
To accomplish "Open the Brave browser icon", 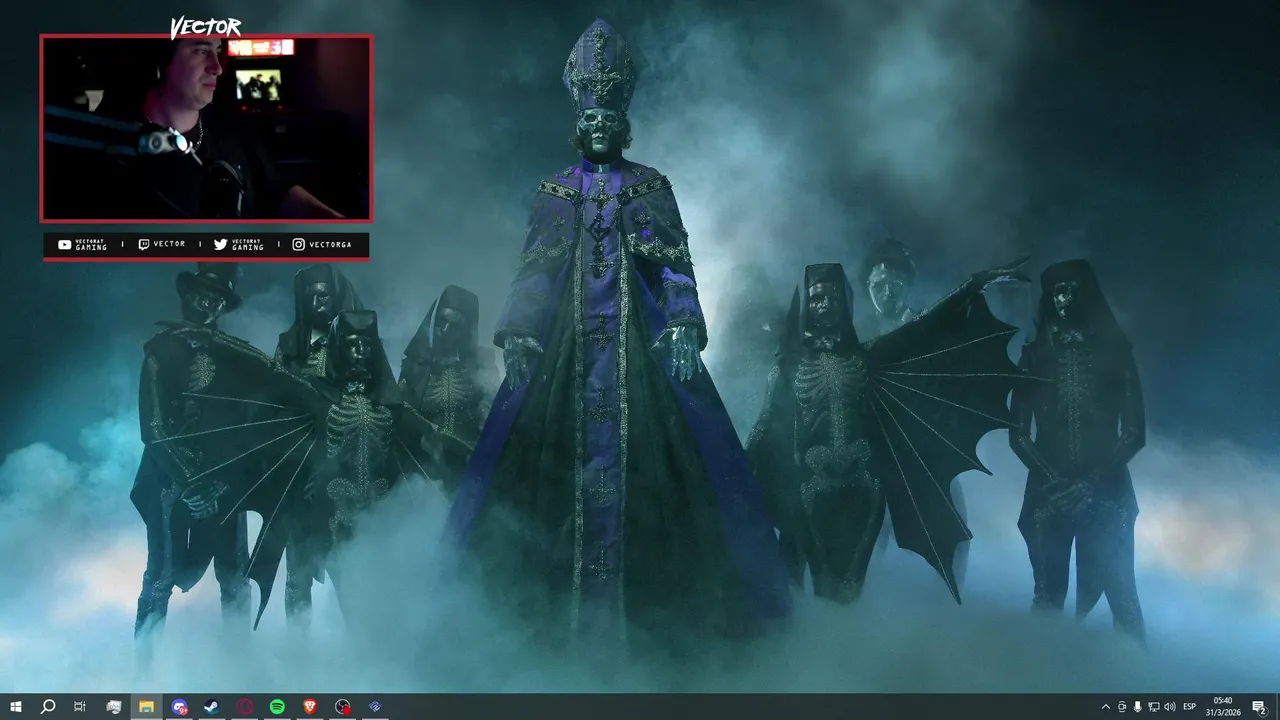I will coord(309,707).
